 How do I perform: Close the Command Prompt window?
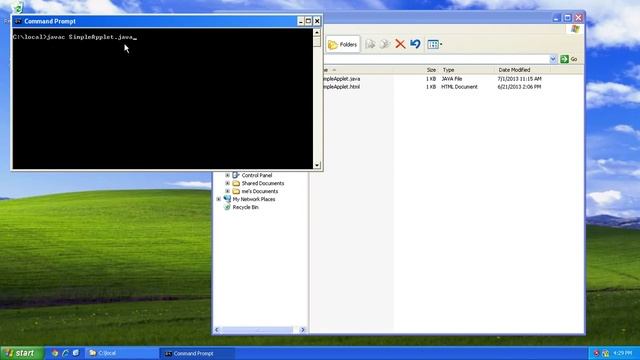tap(317, 21)
